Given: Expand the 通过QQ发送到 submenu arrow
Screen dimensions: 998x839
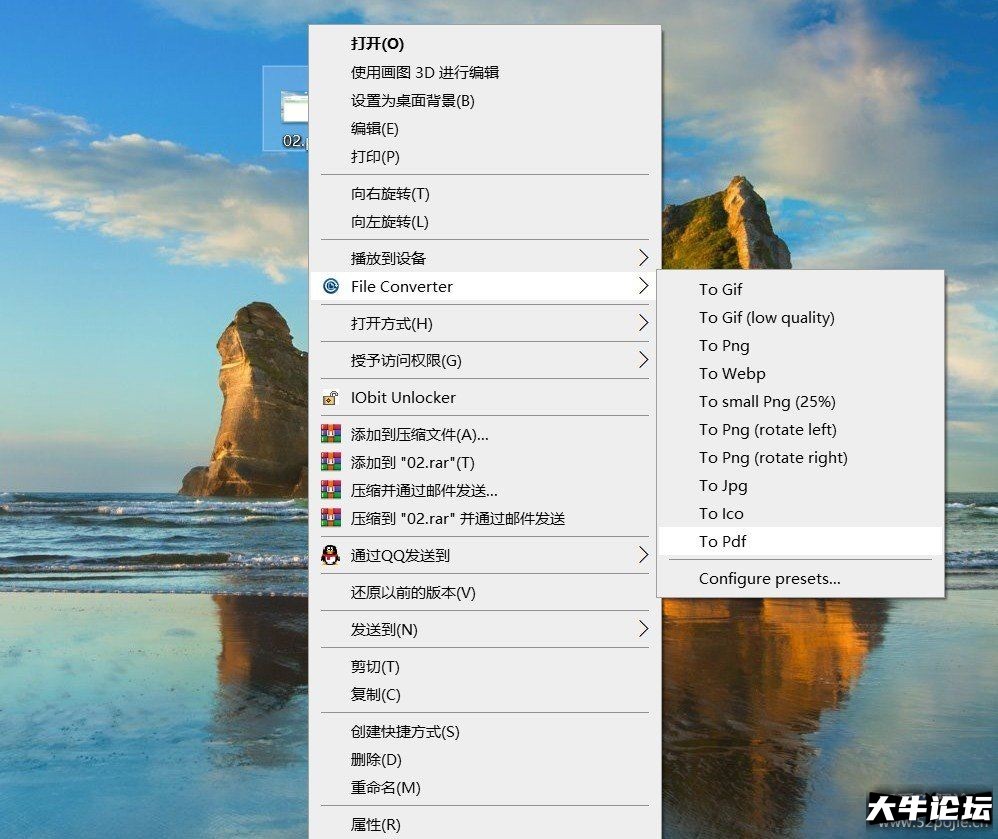Looking at the screenshot, I should click(x=643, y=555).
